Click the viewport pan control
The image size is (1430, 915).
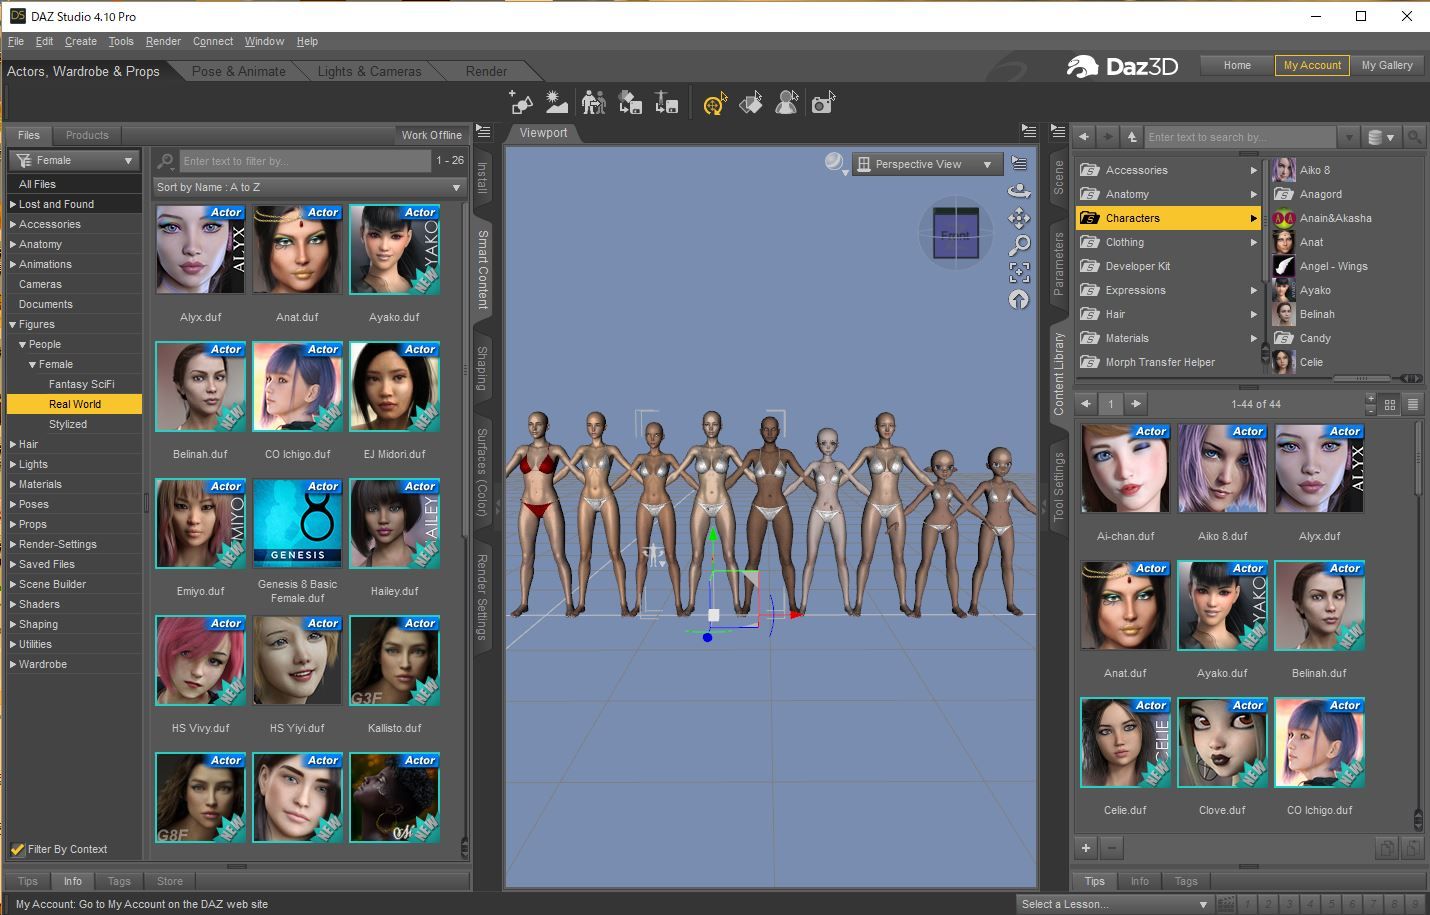click(1019, 218)
